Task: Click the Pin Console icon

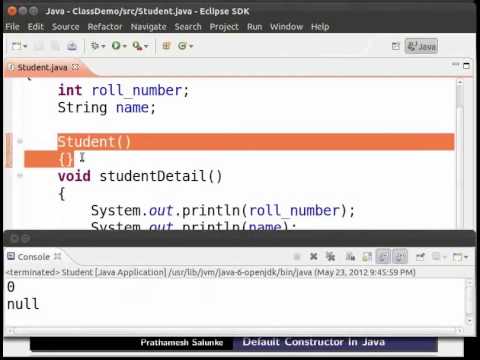Action: point(420,256)
